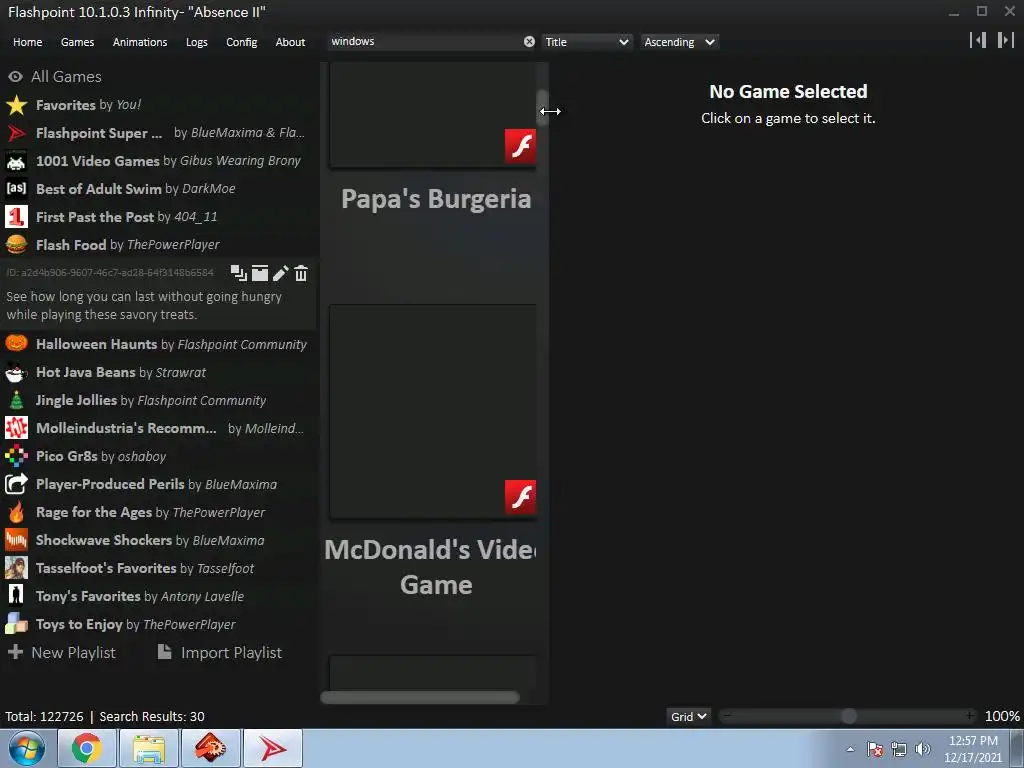
Task: Click the Molleindustria playlist icon
Action: click(16, 428)
